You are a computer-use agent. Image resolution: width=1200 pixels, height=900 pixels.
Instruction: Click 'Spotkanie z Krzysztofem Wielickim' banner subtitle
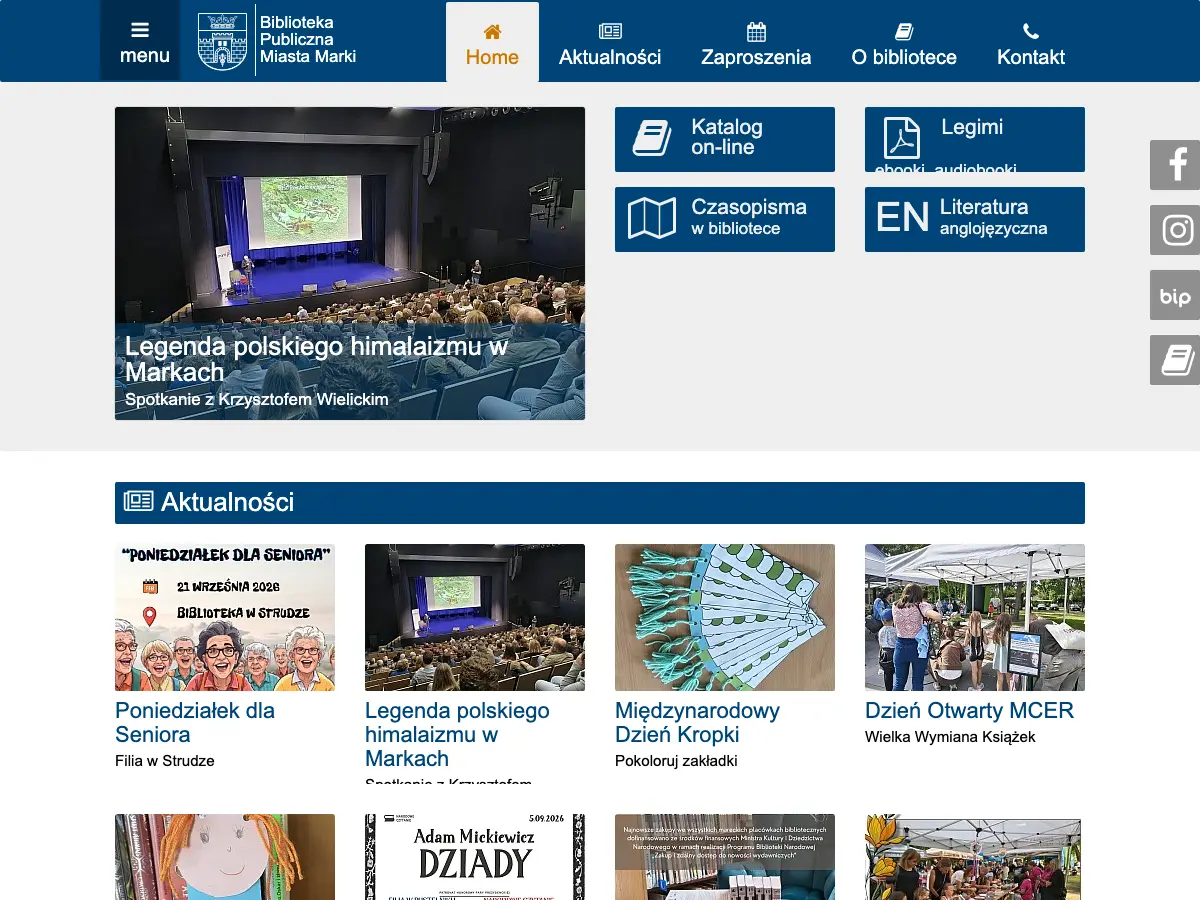(x=257, y=399)
